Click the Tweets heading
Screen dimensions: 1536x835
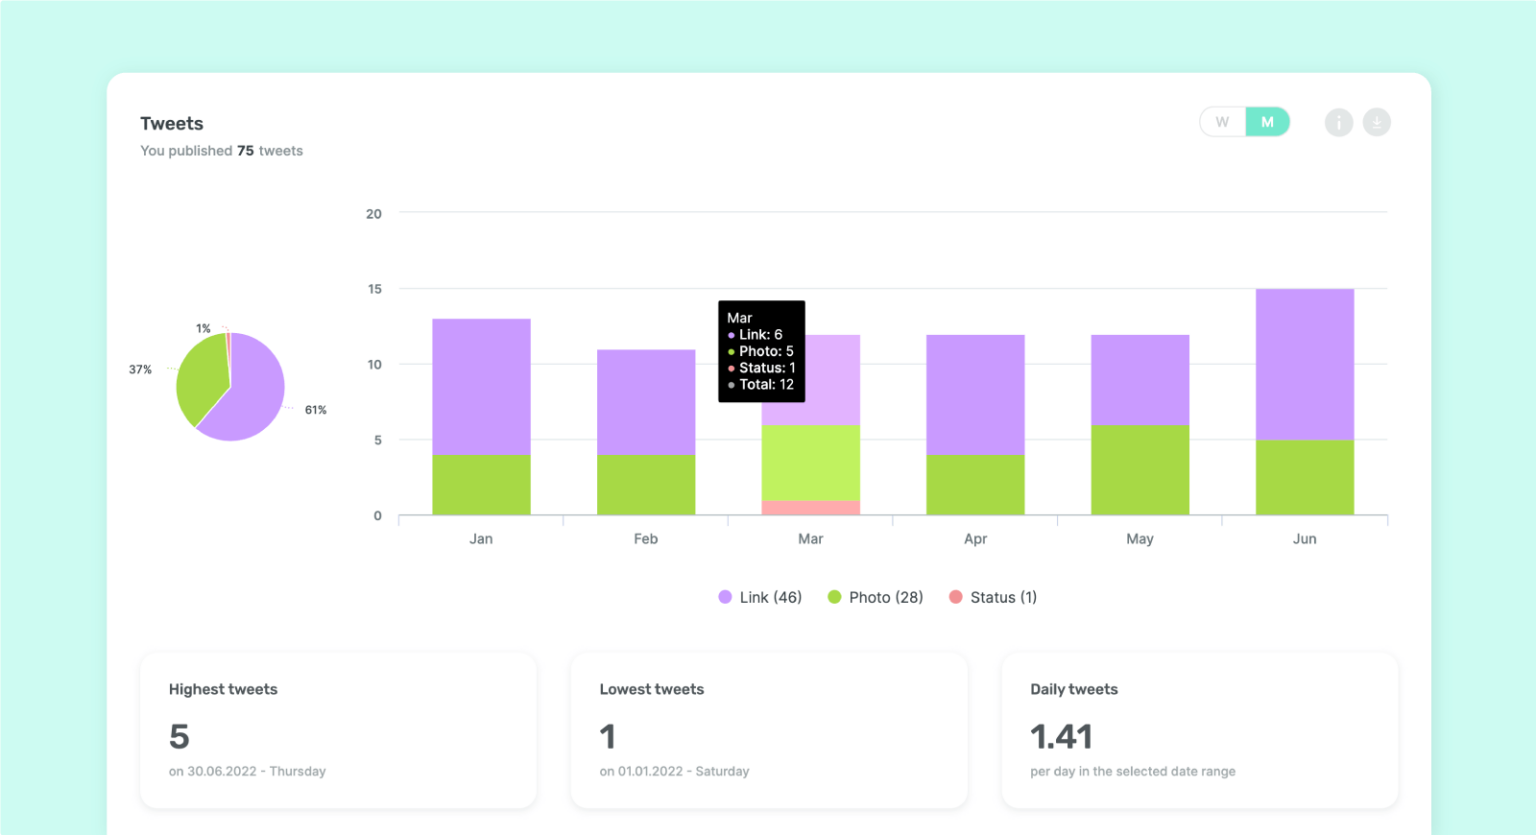pyautogui.click(x=171, y=123)
